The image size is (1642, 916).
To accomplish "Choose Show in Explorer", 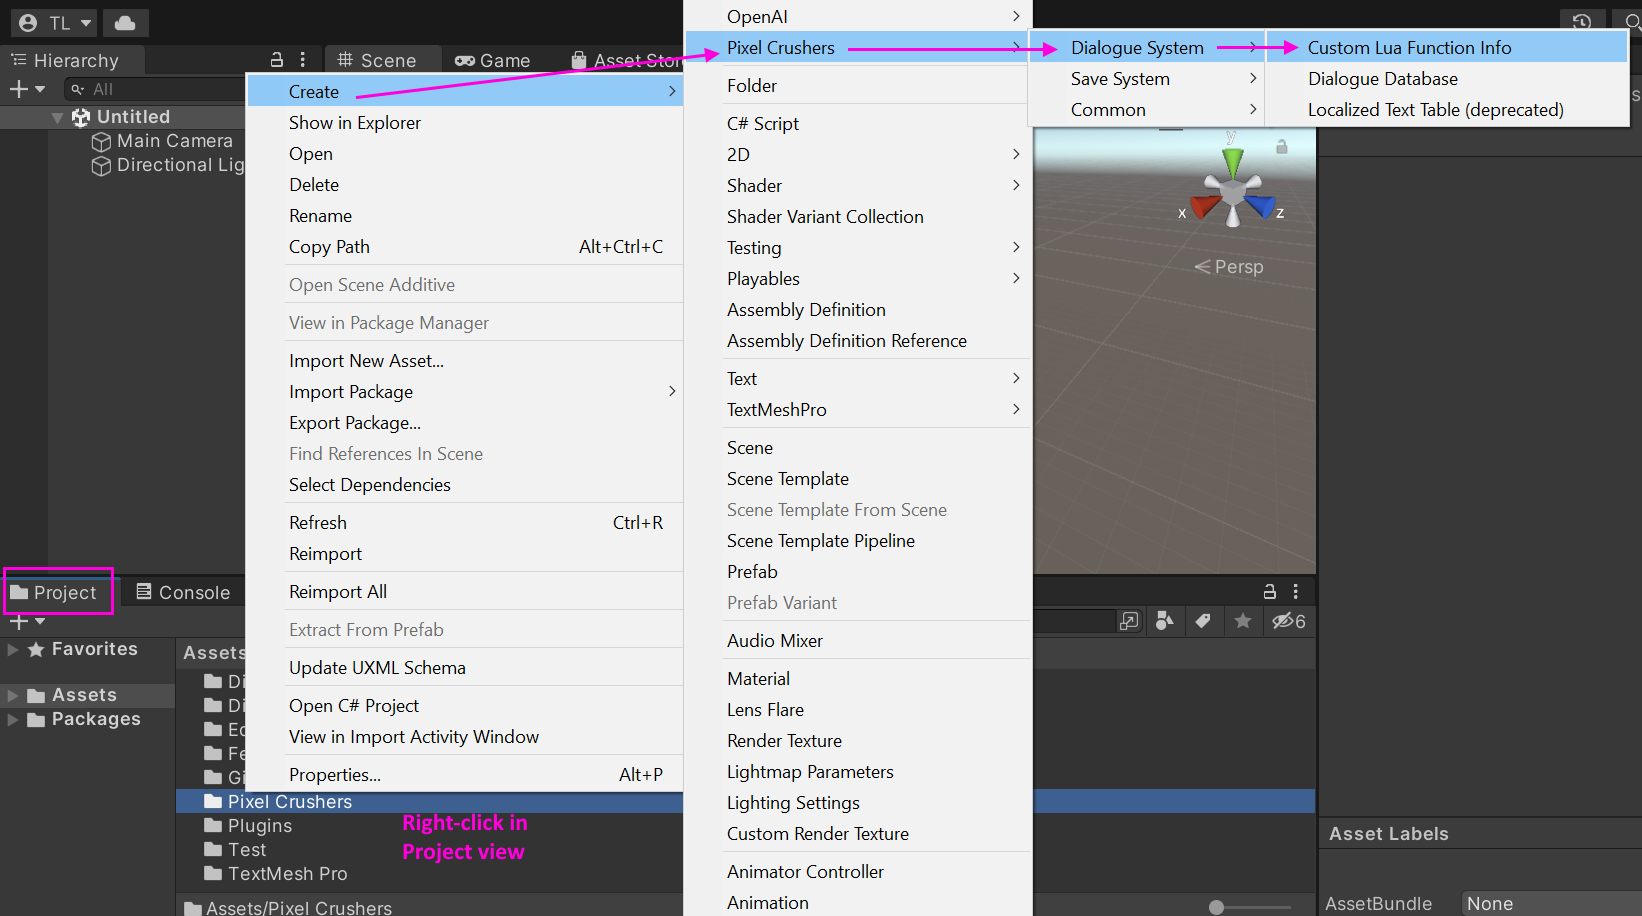I will [x=465, y=122].
